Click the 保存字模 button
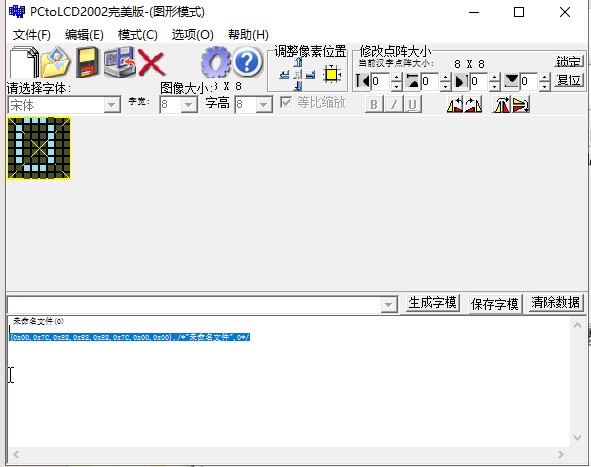Screen dimensions: 591x467 click(x=495, y=304)
